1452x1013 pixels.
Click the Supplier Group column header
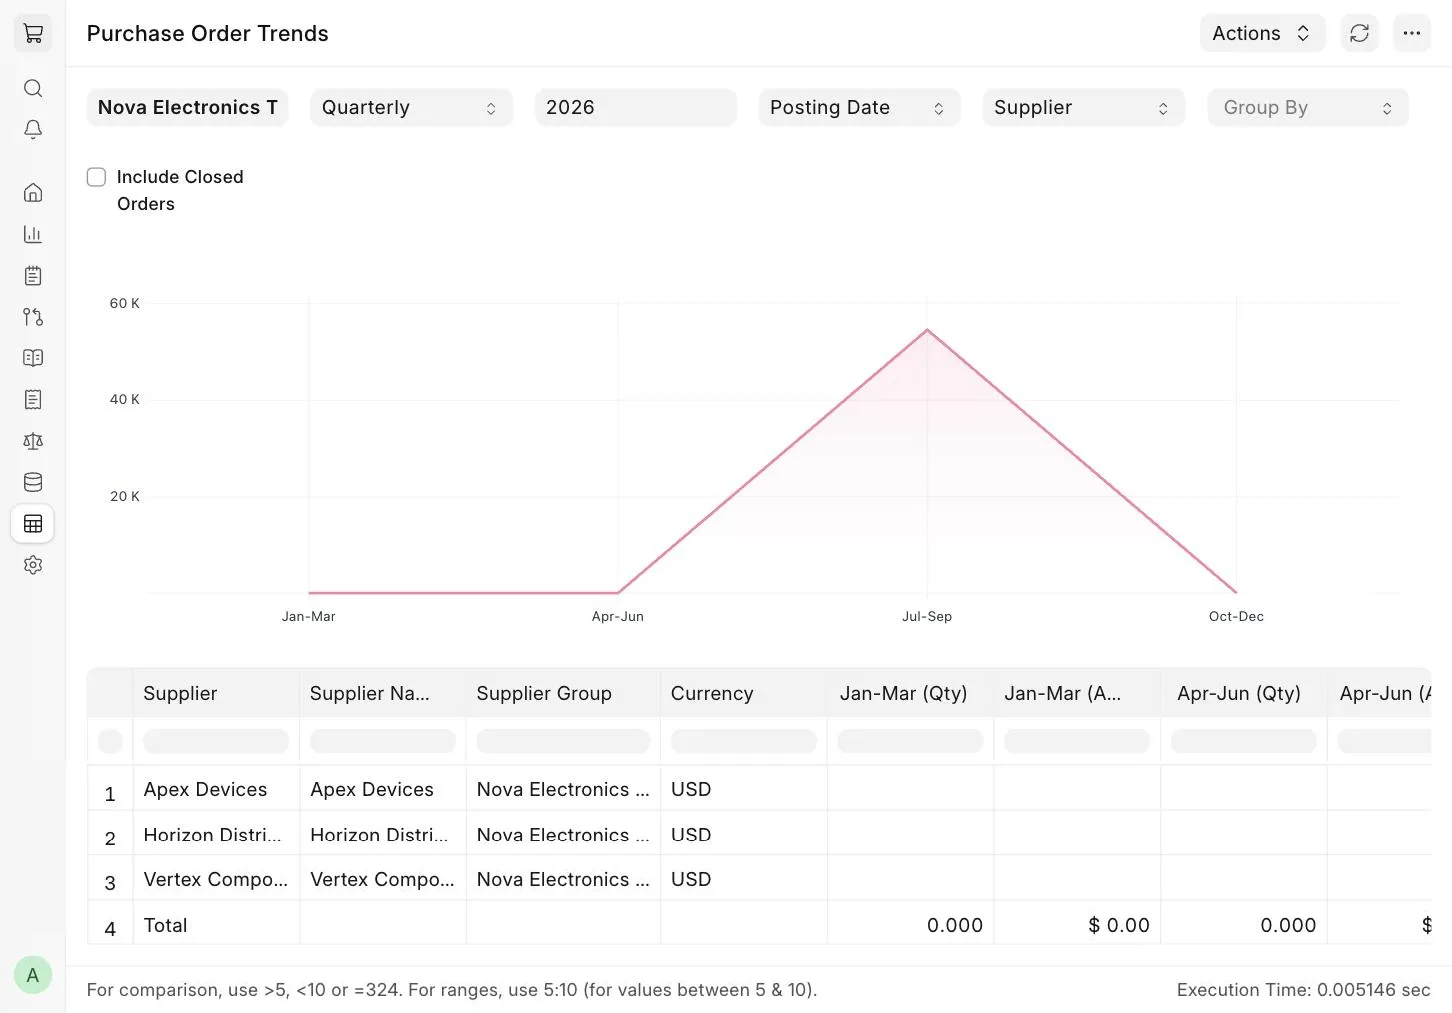point(563,693)
